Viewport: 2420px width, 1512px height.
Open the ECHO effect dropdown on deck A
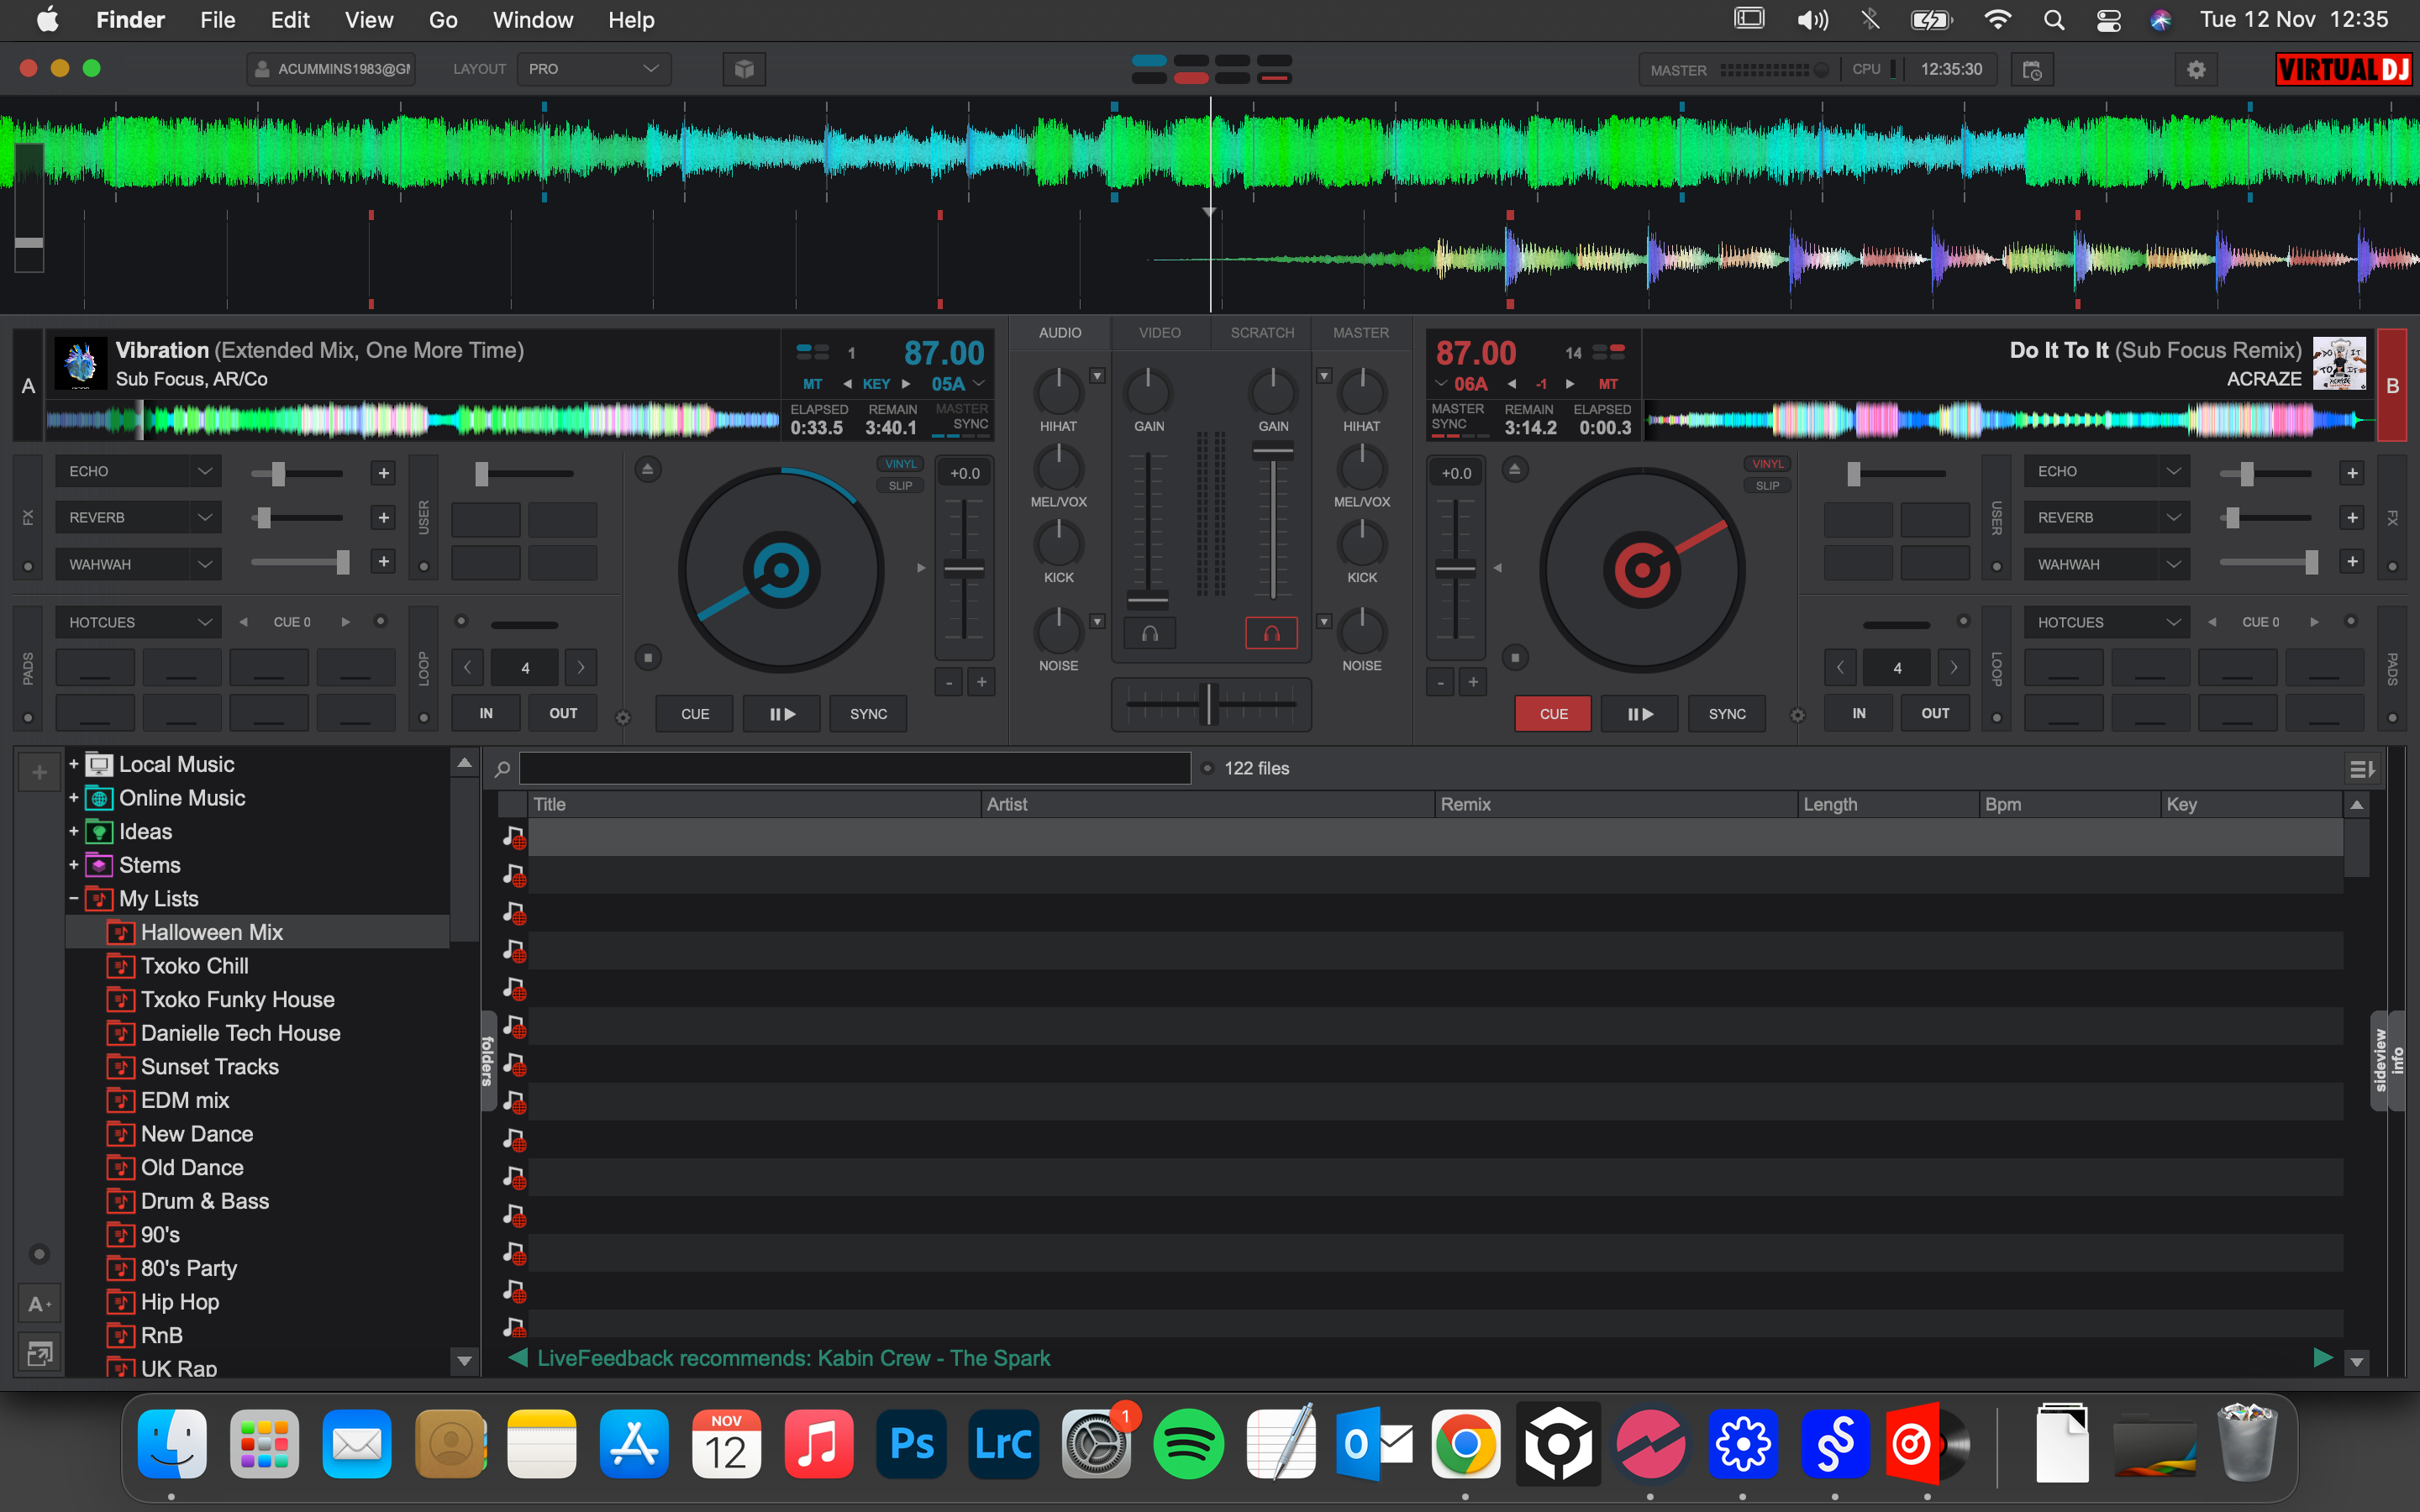click(x=204, y=471)
